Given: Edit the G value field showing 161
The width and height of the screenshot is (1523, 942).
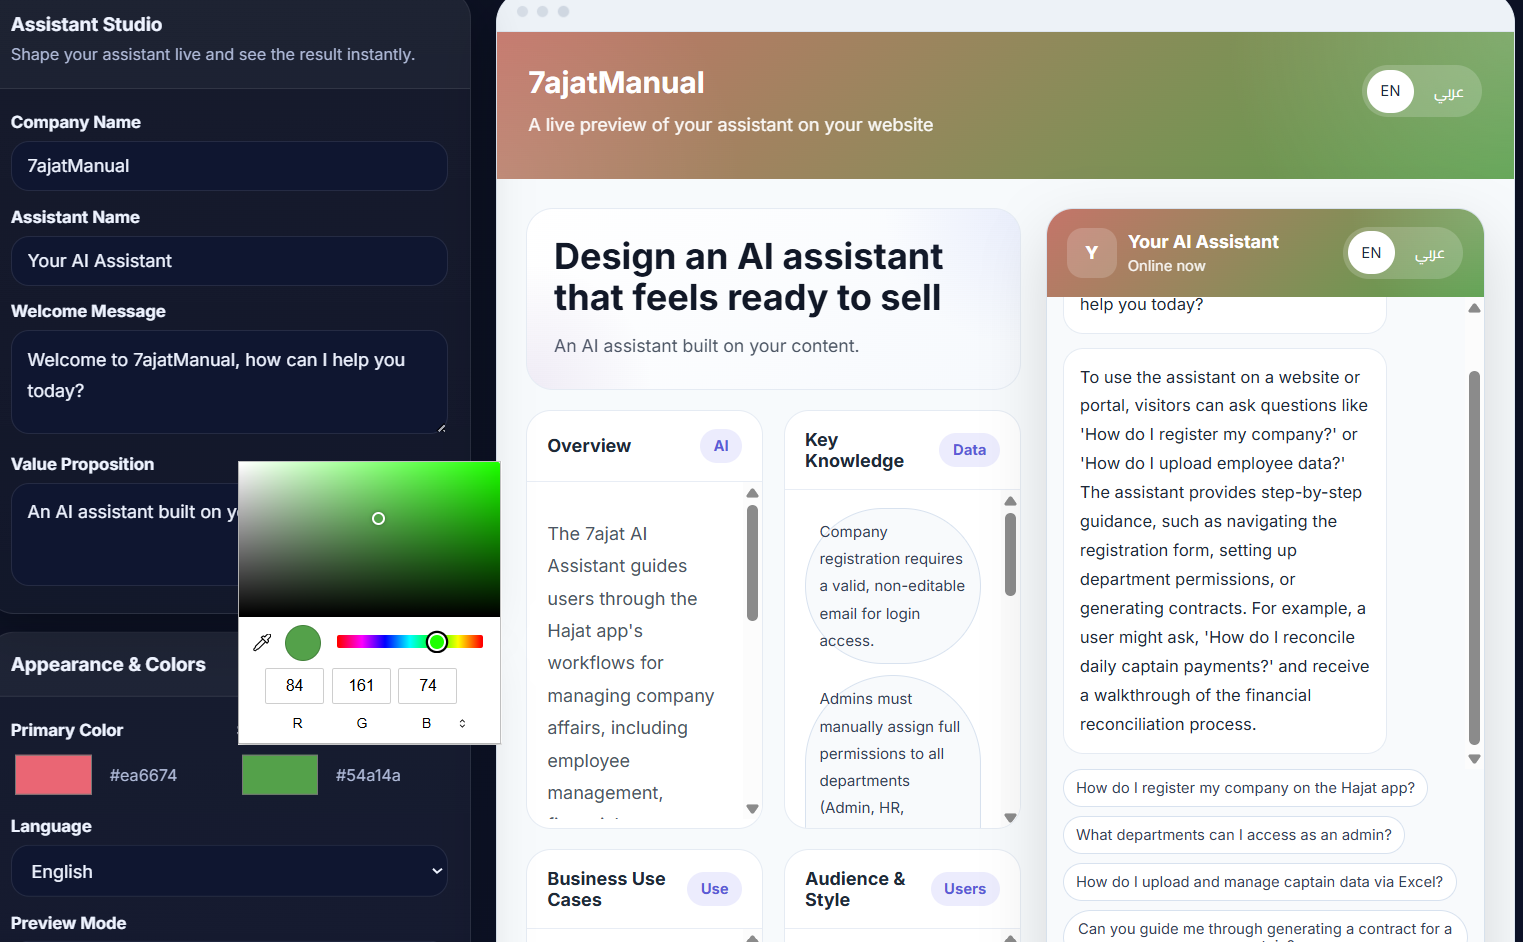Looking at the screenshot, I should pyautogui.click(x=361, y=686).
